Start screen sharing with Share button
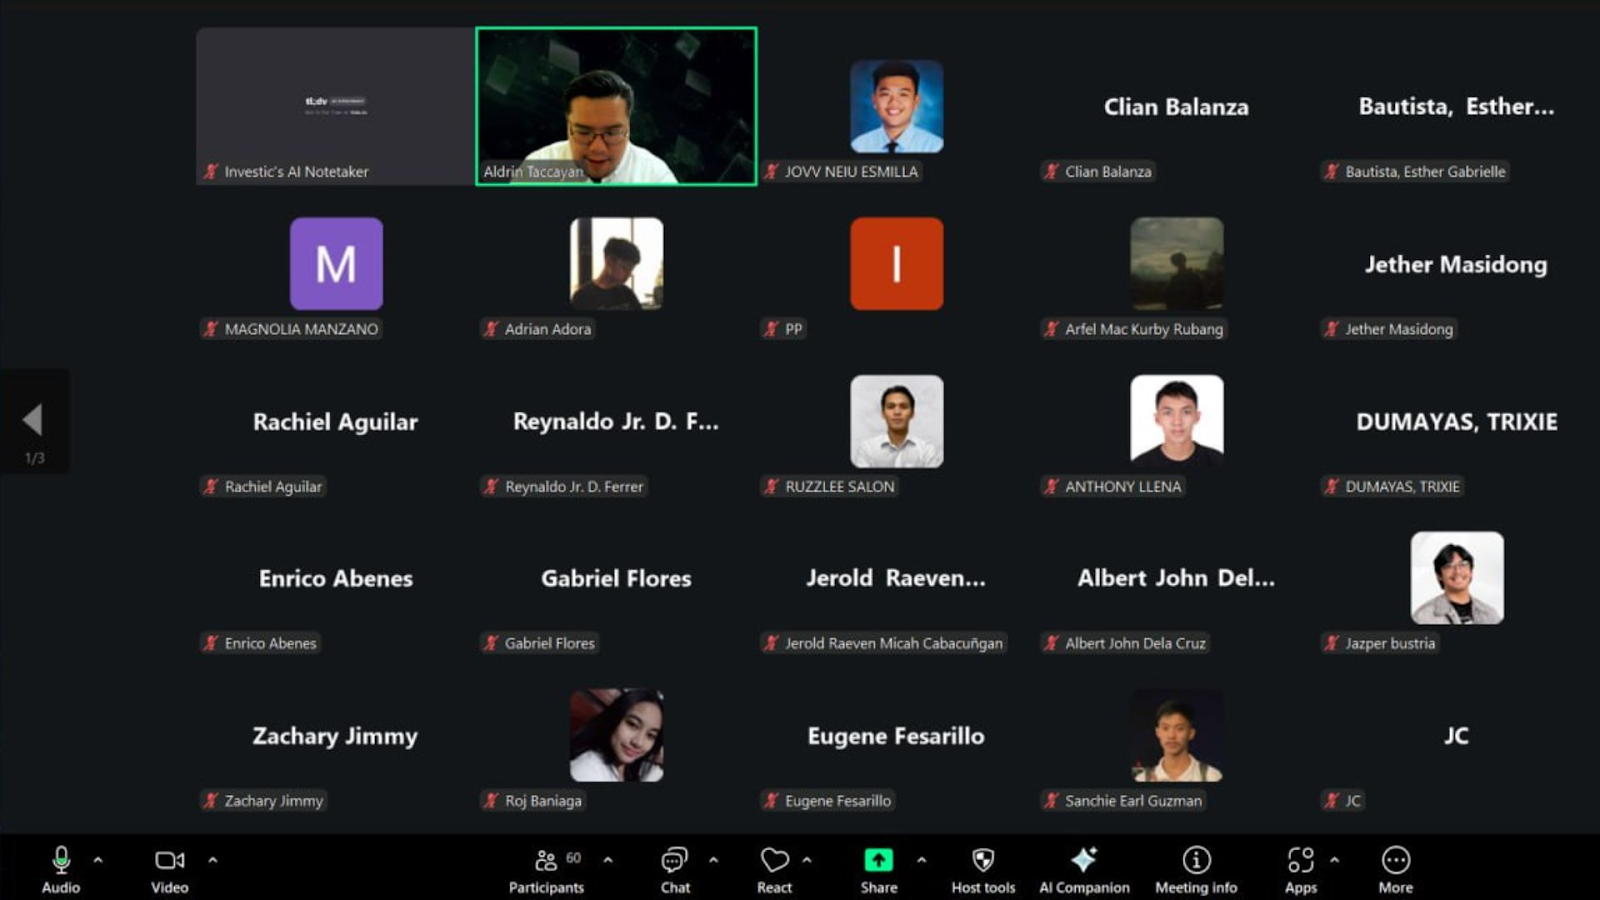Image resolution: width=1600 pixels, height=900 pixels. point(878,861)
